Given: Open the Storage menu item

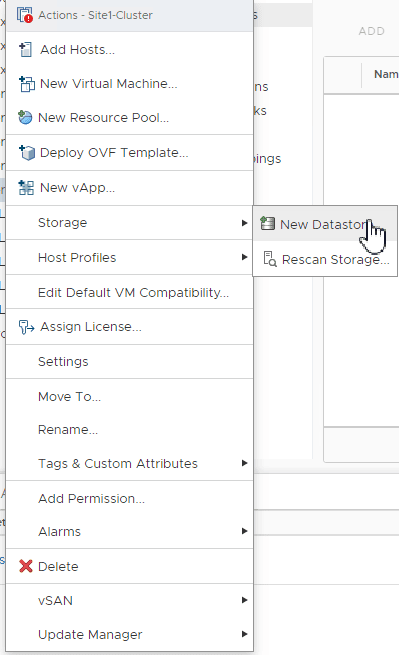Looking at the screenshot, I should [130, 223].
